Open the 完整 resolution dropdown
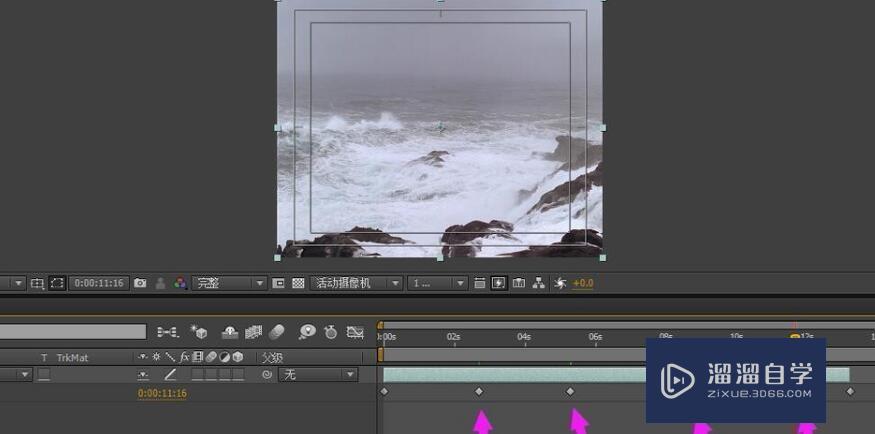The width and height of the screenshot is (875, 434). pos(229,283)
